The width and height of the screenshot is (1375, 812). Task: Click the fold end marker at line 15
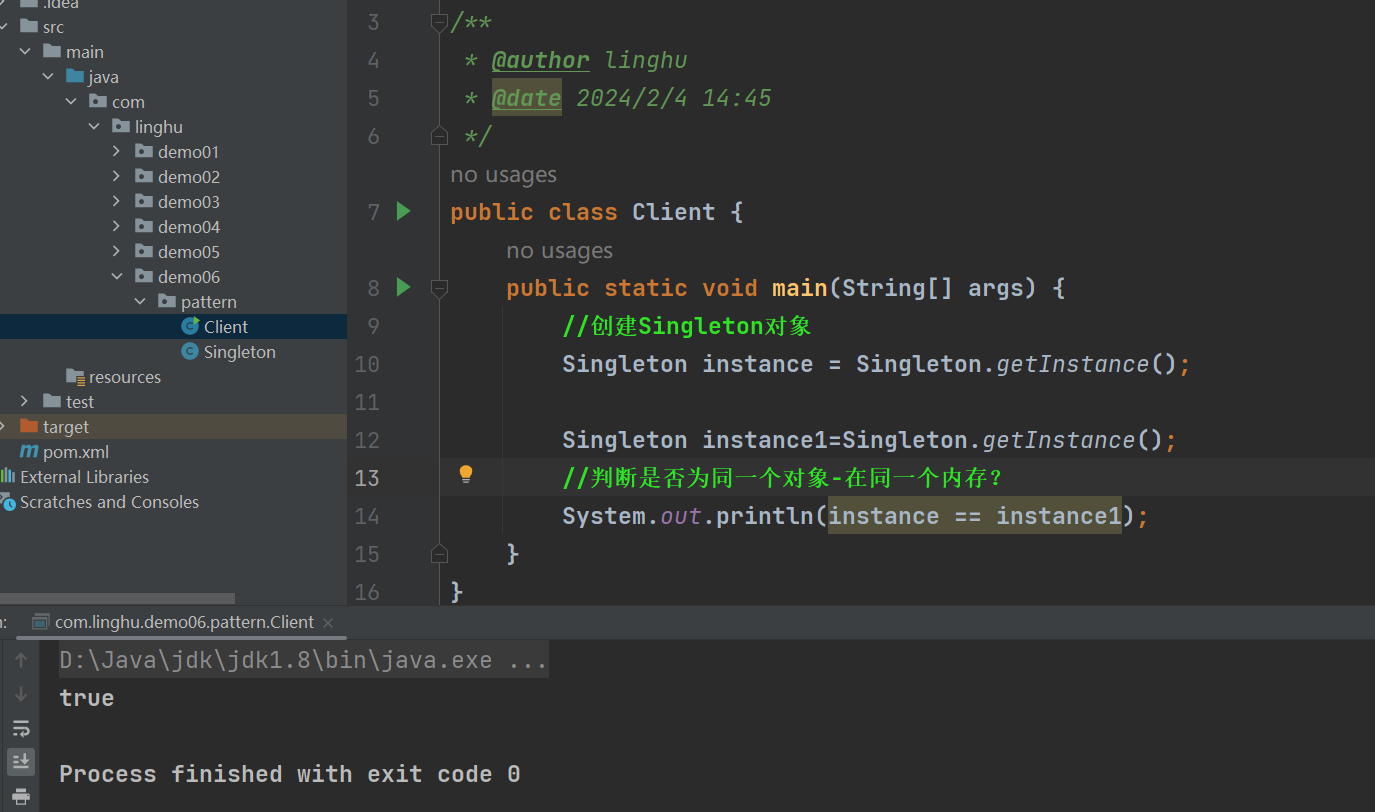(x=438, y=553)
